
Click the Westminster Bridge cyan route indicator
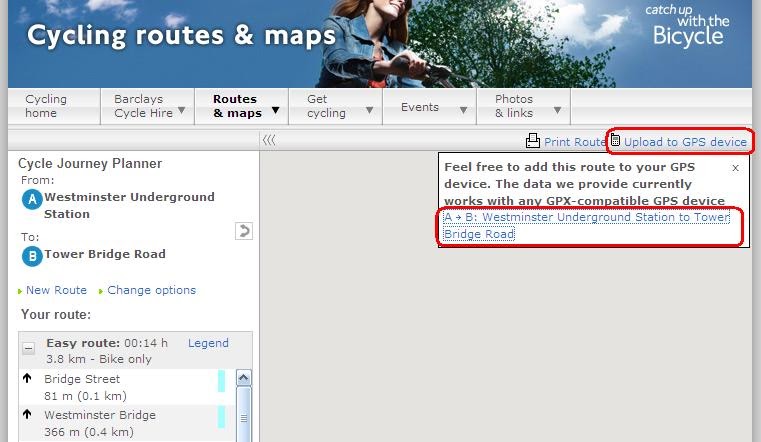pyautogui.click(x=221, y=417)
